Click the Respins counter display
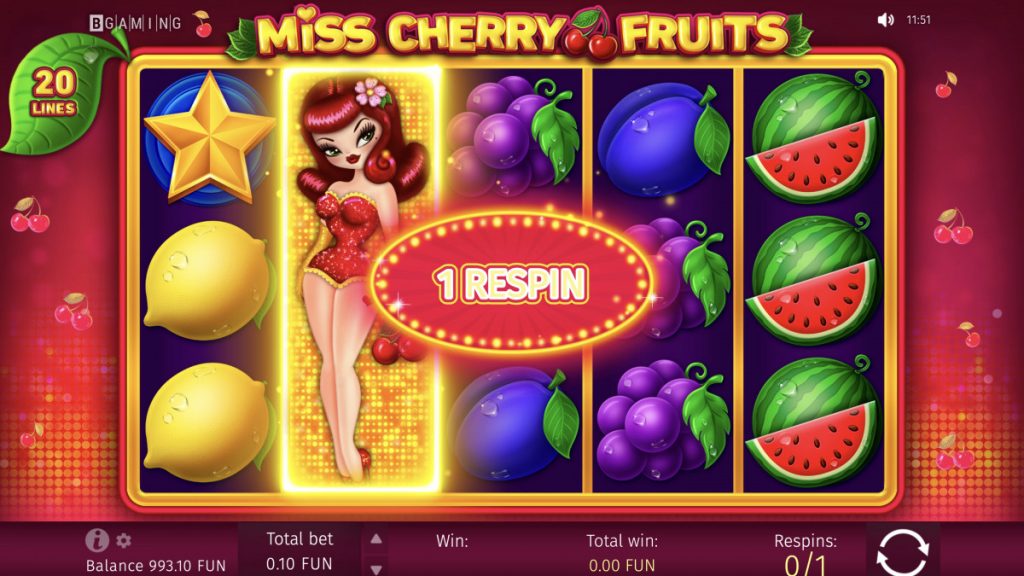This screenshot has height=576, width=1024. point(805,554)
